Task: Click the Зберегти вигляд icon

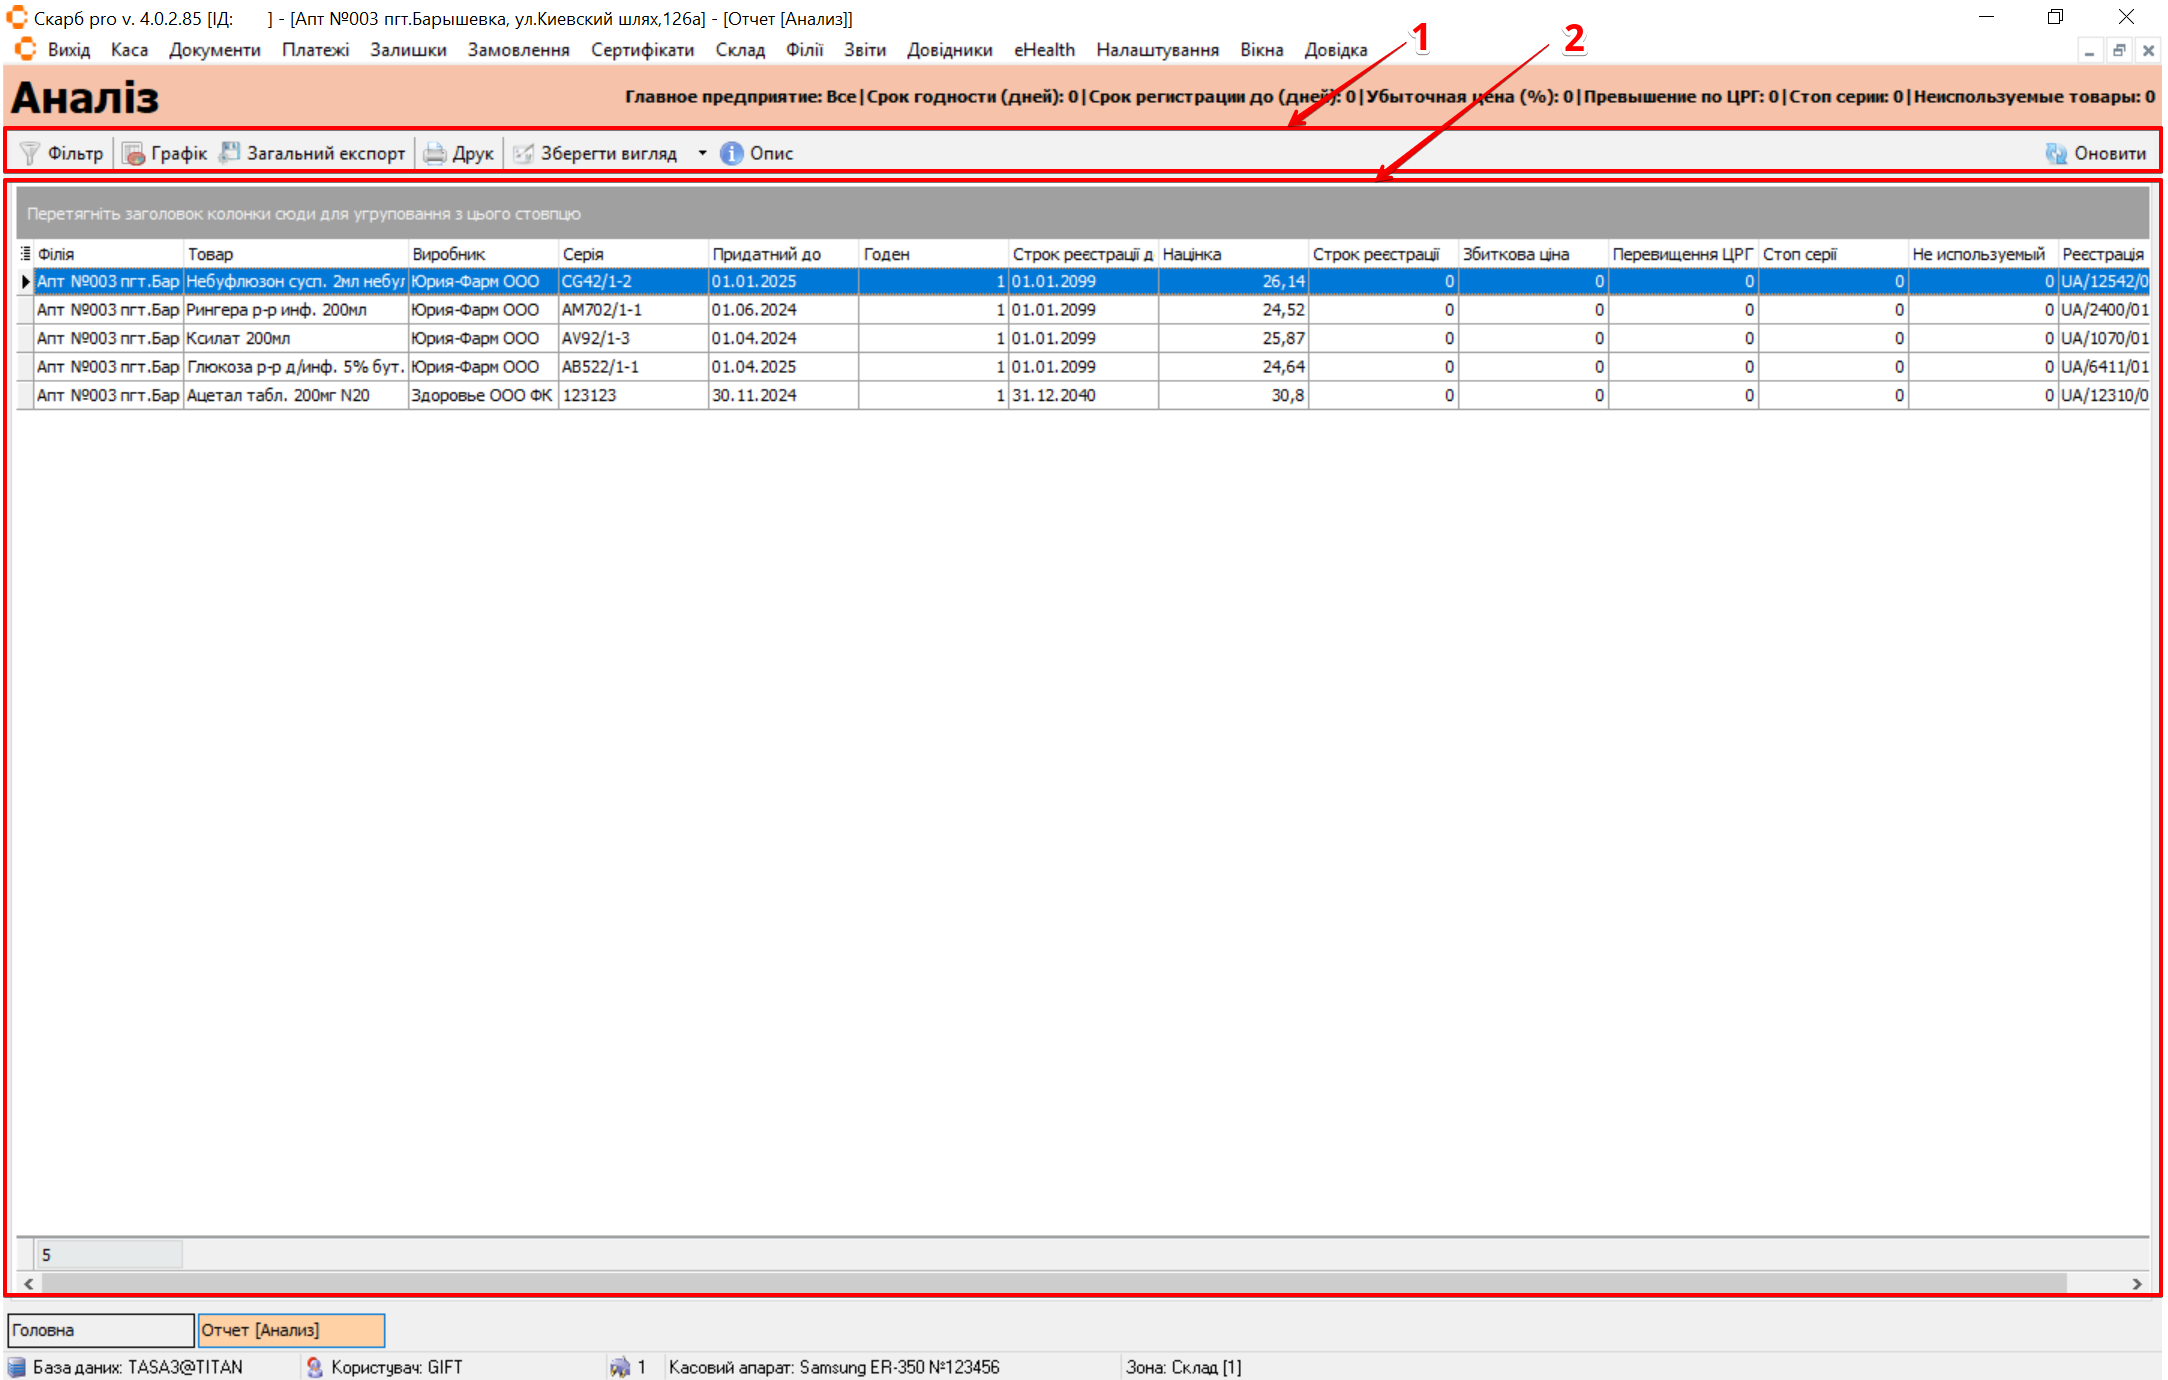Action: 523,153
